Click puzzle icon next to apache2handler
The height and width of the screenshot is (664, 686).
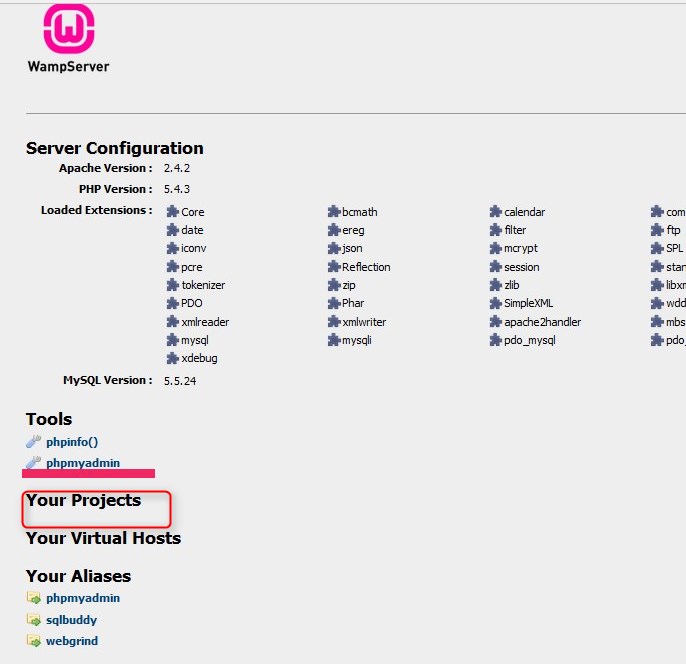(x=496, y=322)
